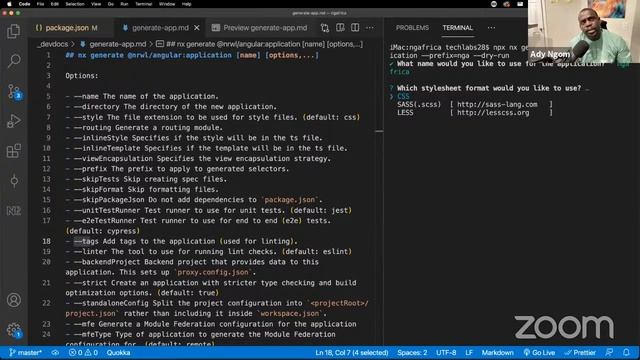The width and height of the screenshot is (640, 360).
Task: Open the Manage gear icon
Action: 14,329
